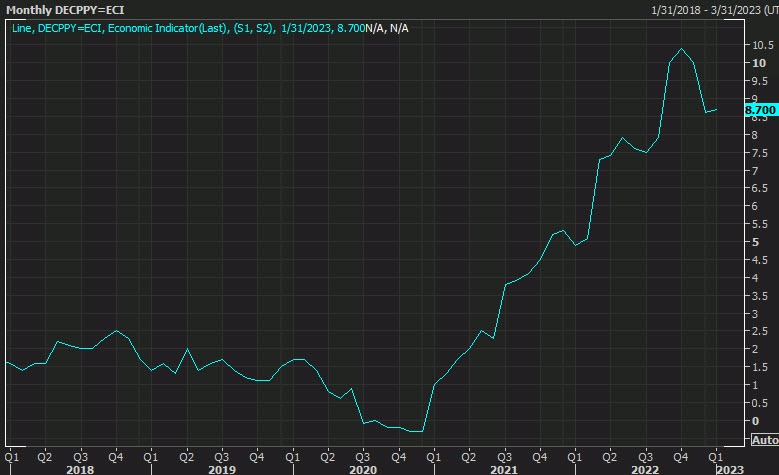
Task: Click the 7.5 value on price axis
Action: click(760, 152)
